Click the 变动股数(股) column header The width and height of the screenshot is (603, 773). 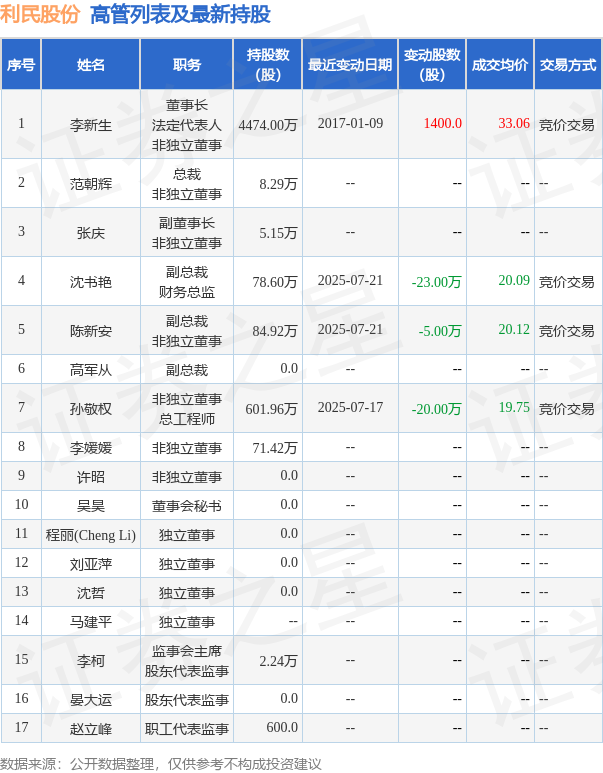pos(432,65)
